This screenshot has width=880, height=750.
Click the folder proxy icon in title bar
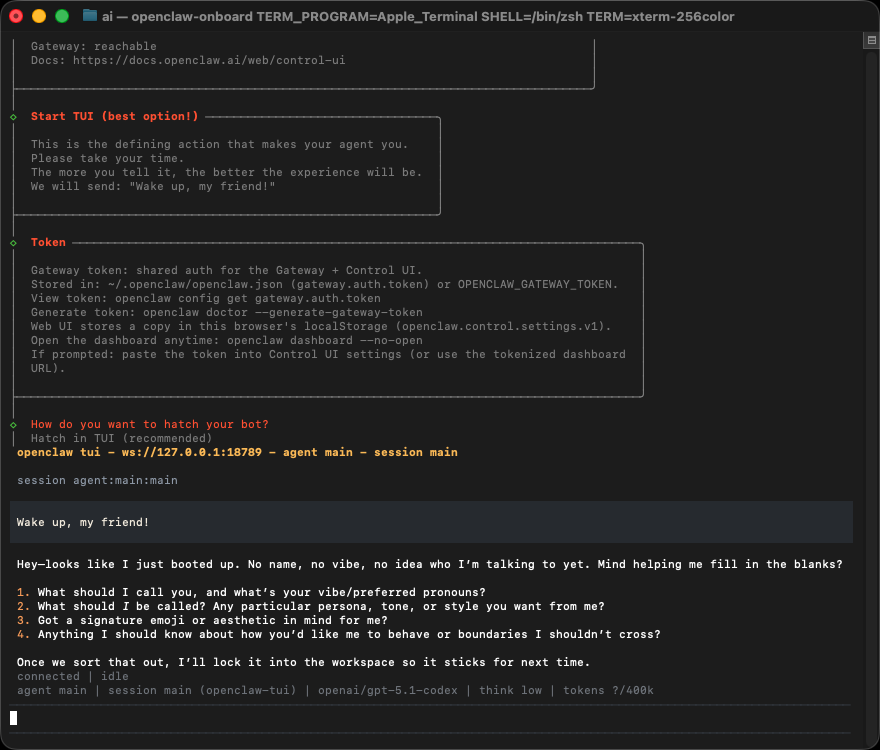90,16
